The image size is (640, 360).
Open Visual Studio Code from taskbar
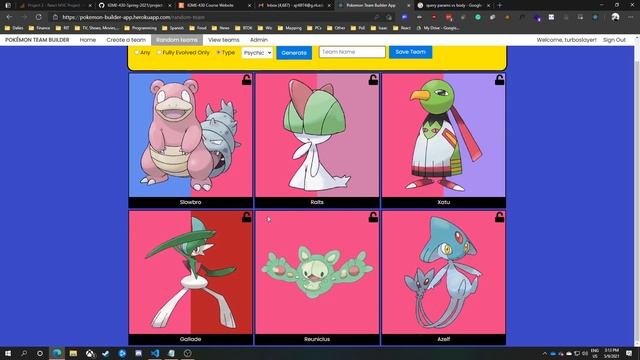pos(155,353)
